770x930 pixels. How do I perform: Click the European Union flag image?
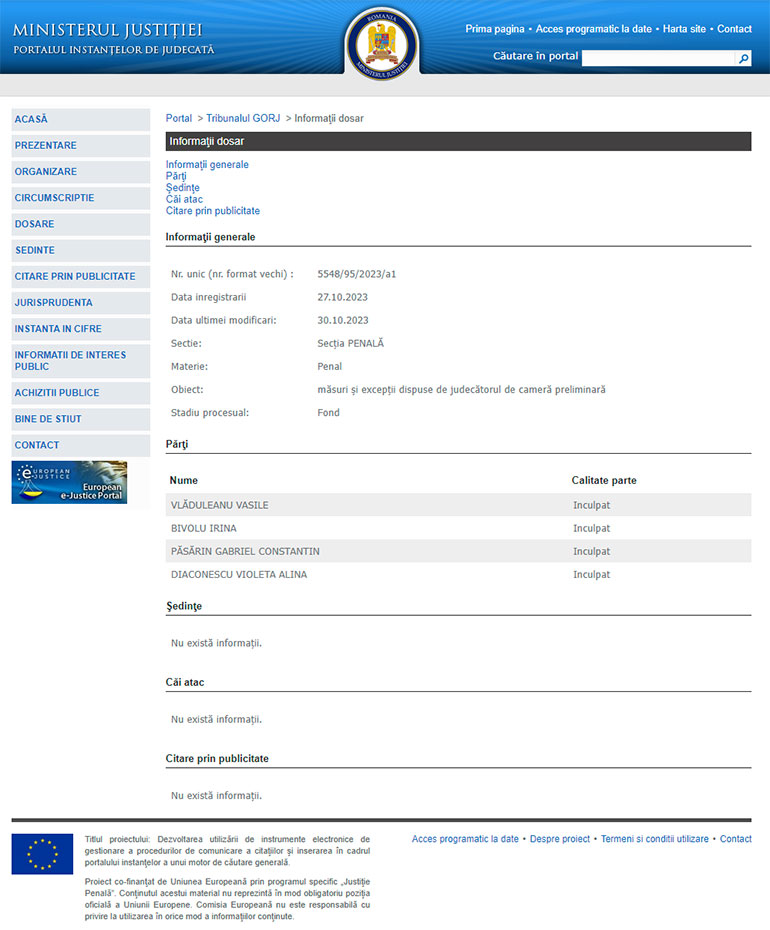[42, 853]
